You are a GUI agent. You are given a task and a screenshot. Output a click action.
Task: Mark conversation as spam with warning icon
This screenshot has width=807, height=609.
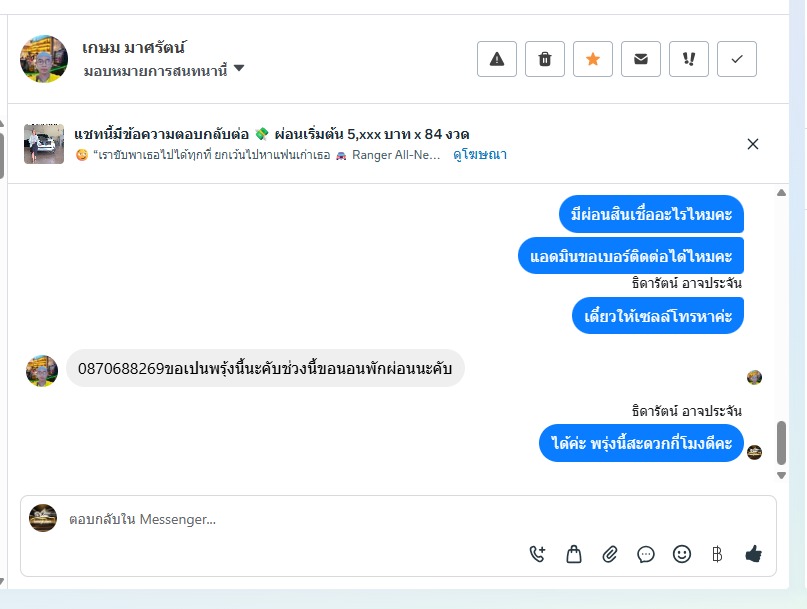[x=497, y=59]
